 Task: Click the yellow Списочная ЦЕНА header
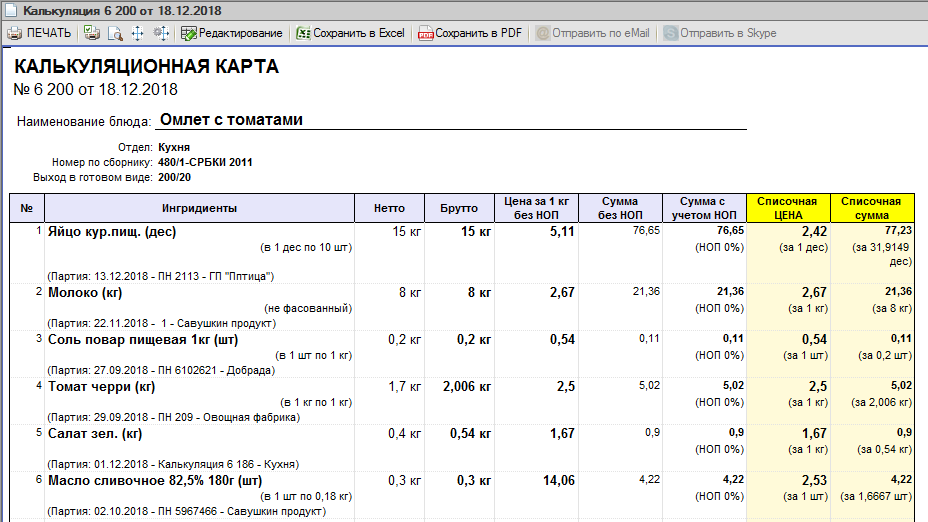pos(788,208)
